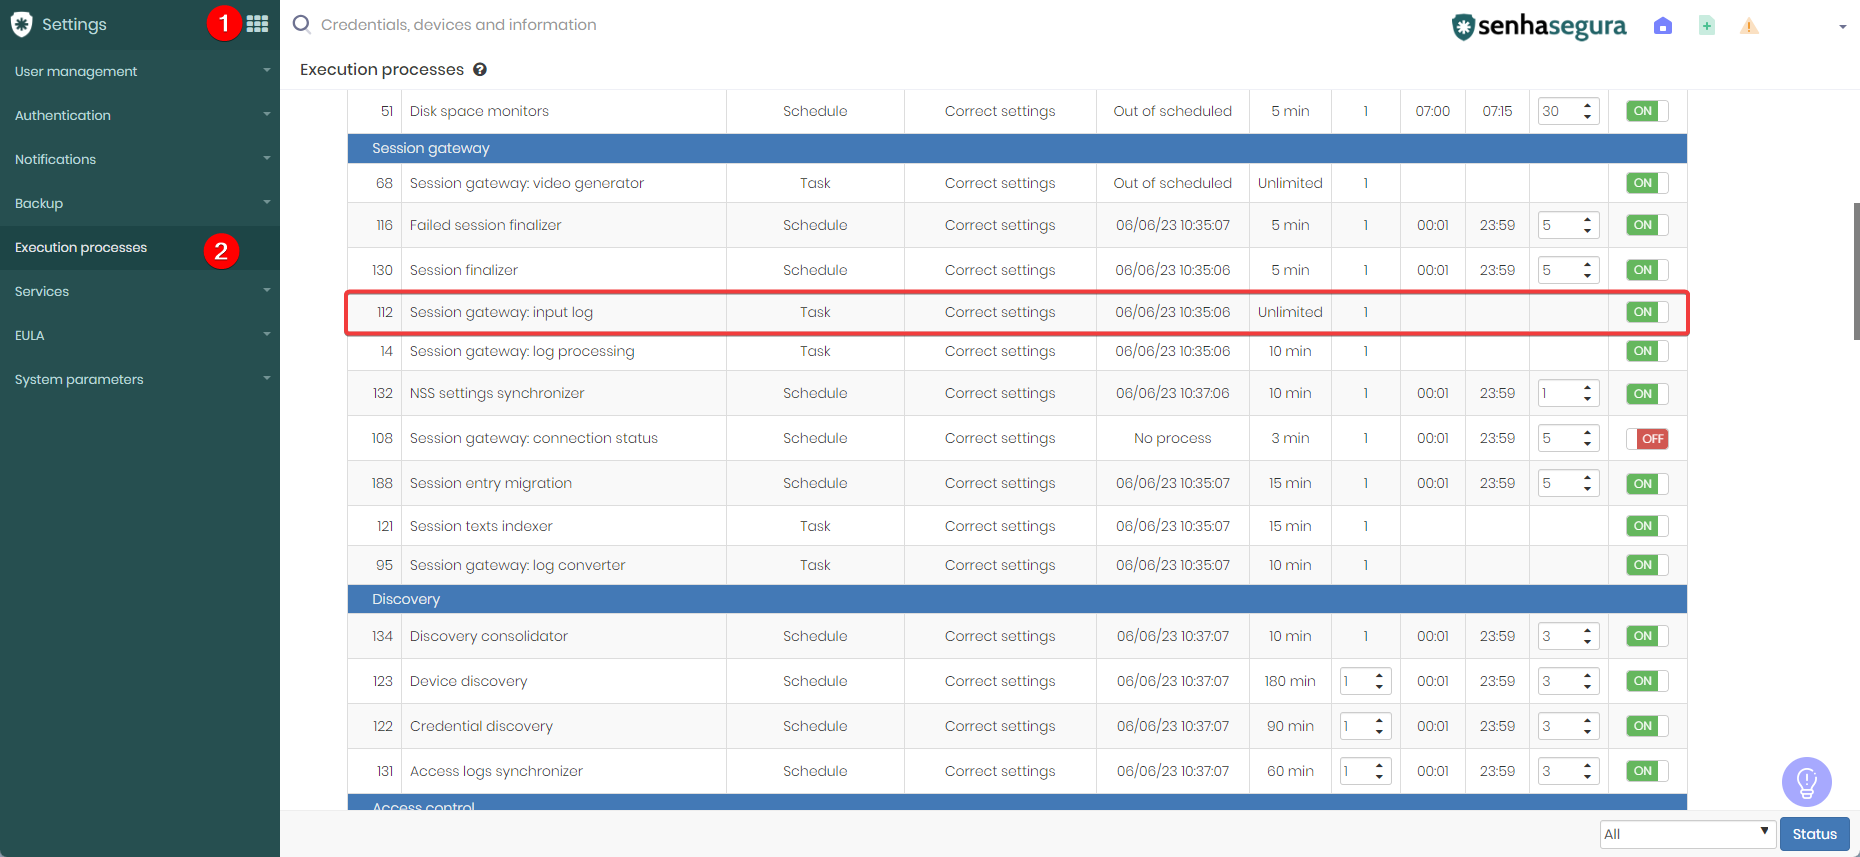This screenshot has width=1860, height=857.
Task: Toggle Session gateway: log converter switch
Action: 1646,565
